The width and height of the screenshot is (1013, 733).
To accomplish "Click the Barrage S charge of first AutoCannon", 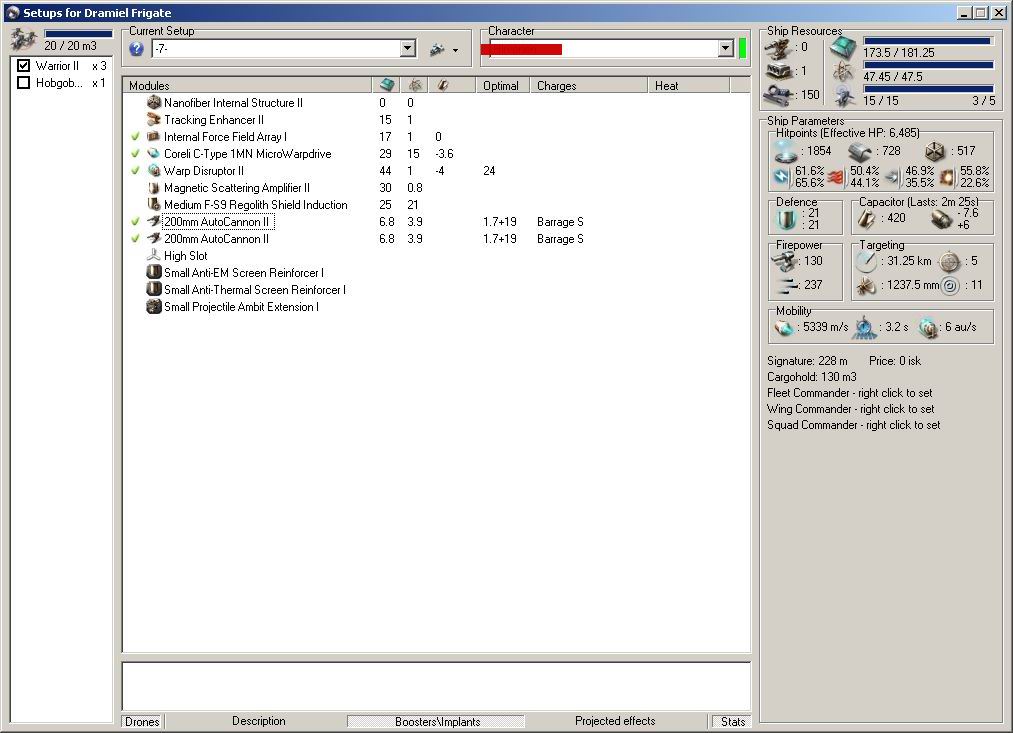I will pyautogui.click(x=560, y=222).
